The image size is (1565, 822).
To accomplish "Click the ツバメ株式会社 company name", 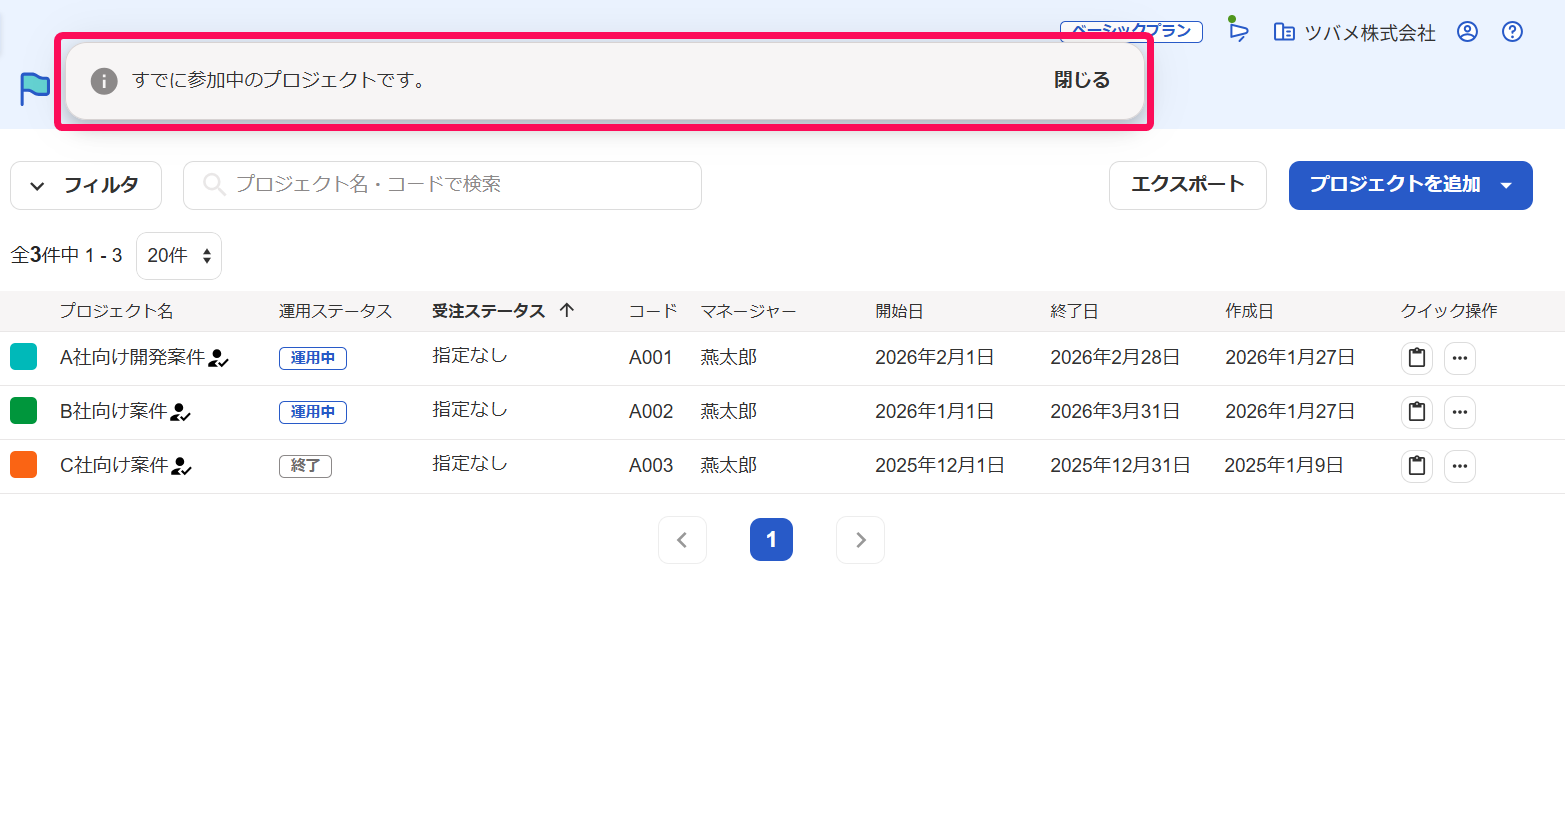I will pos(1370,33).
